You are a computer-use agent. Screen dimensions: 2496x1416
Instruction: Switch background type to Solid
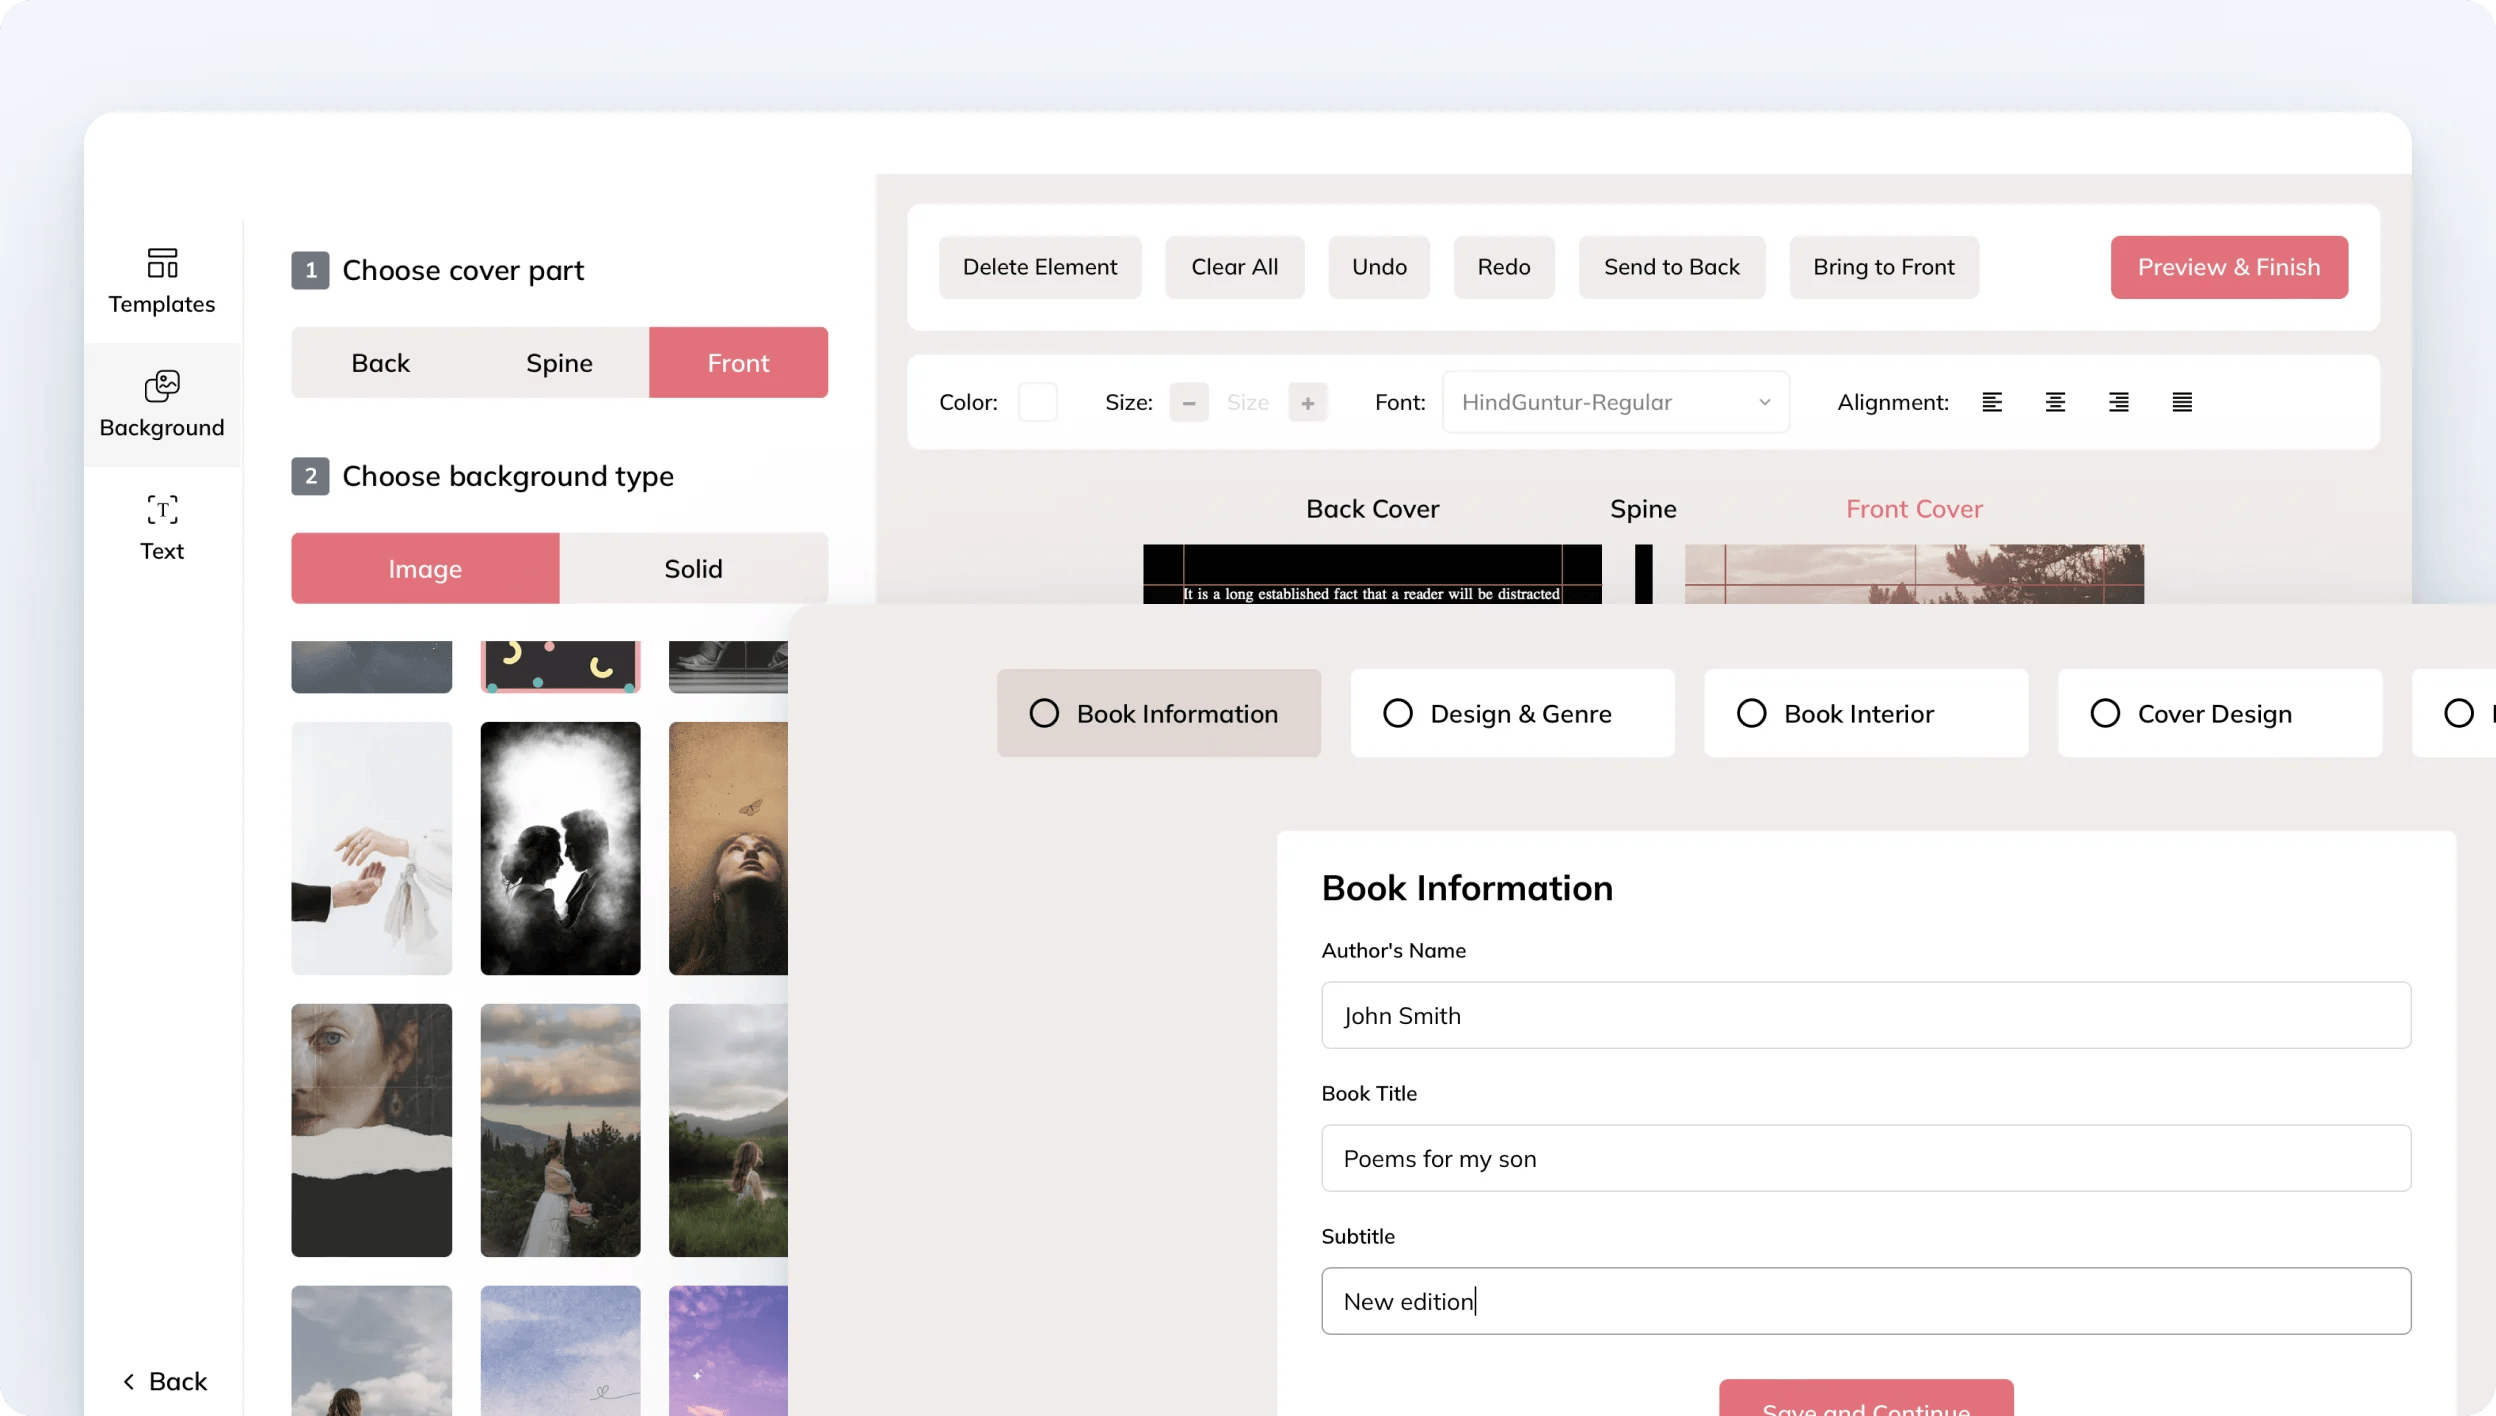pyautogui.click(x=694, y=568)
